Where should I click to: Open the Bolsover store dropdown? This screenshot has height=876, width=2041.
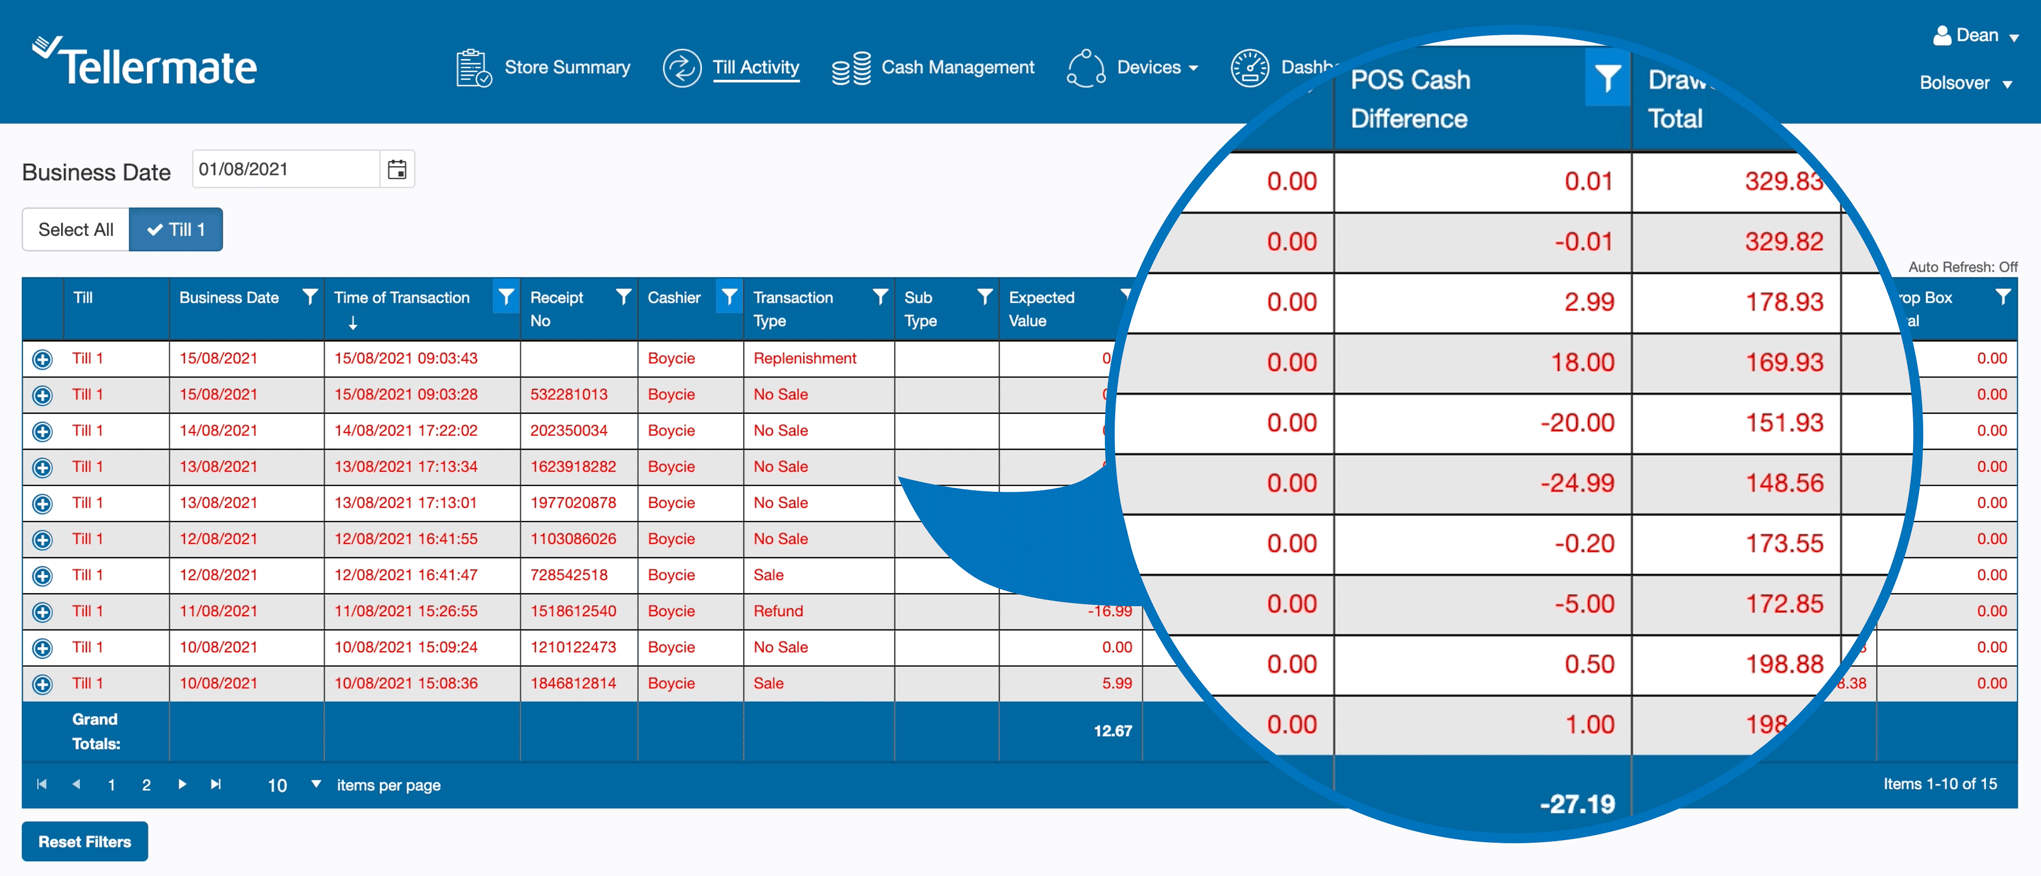point(1965,83)
